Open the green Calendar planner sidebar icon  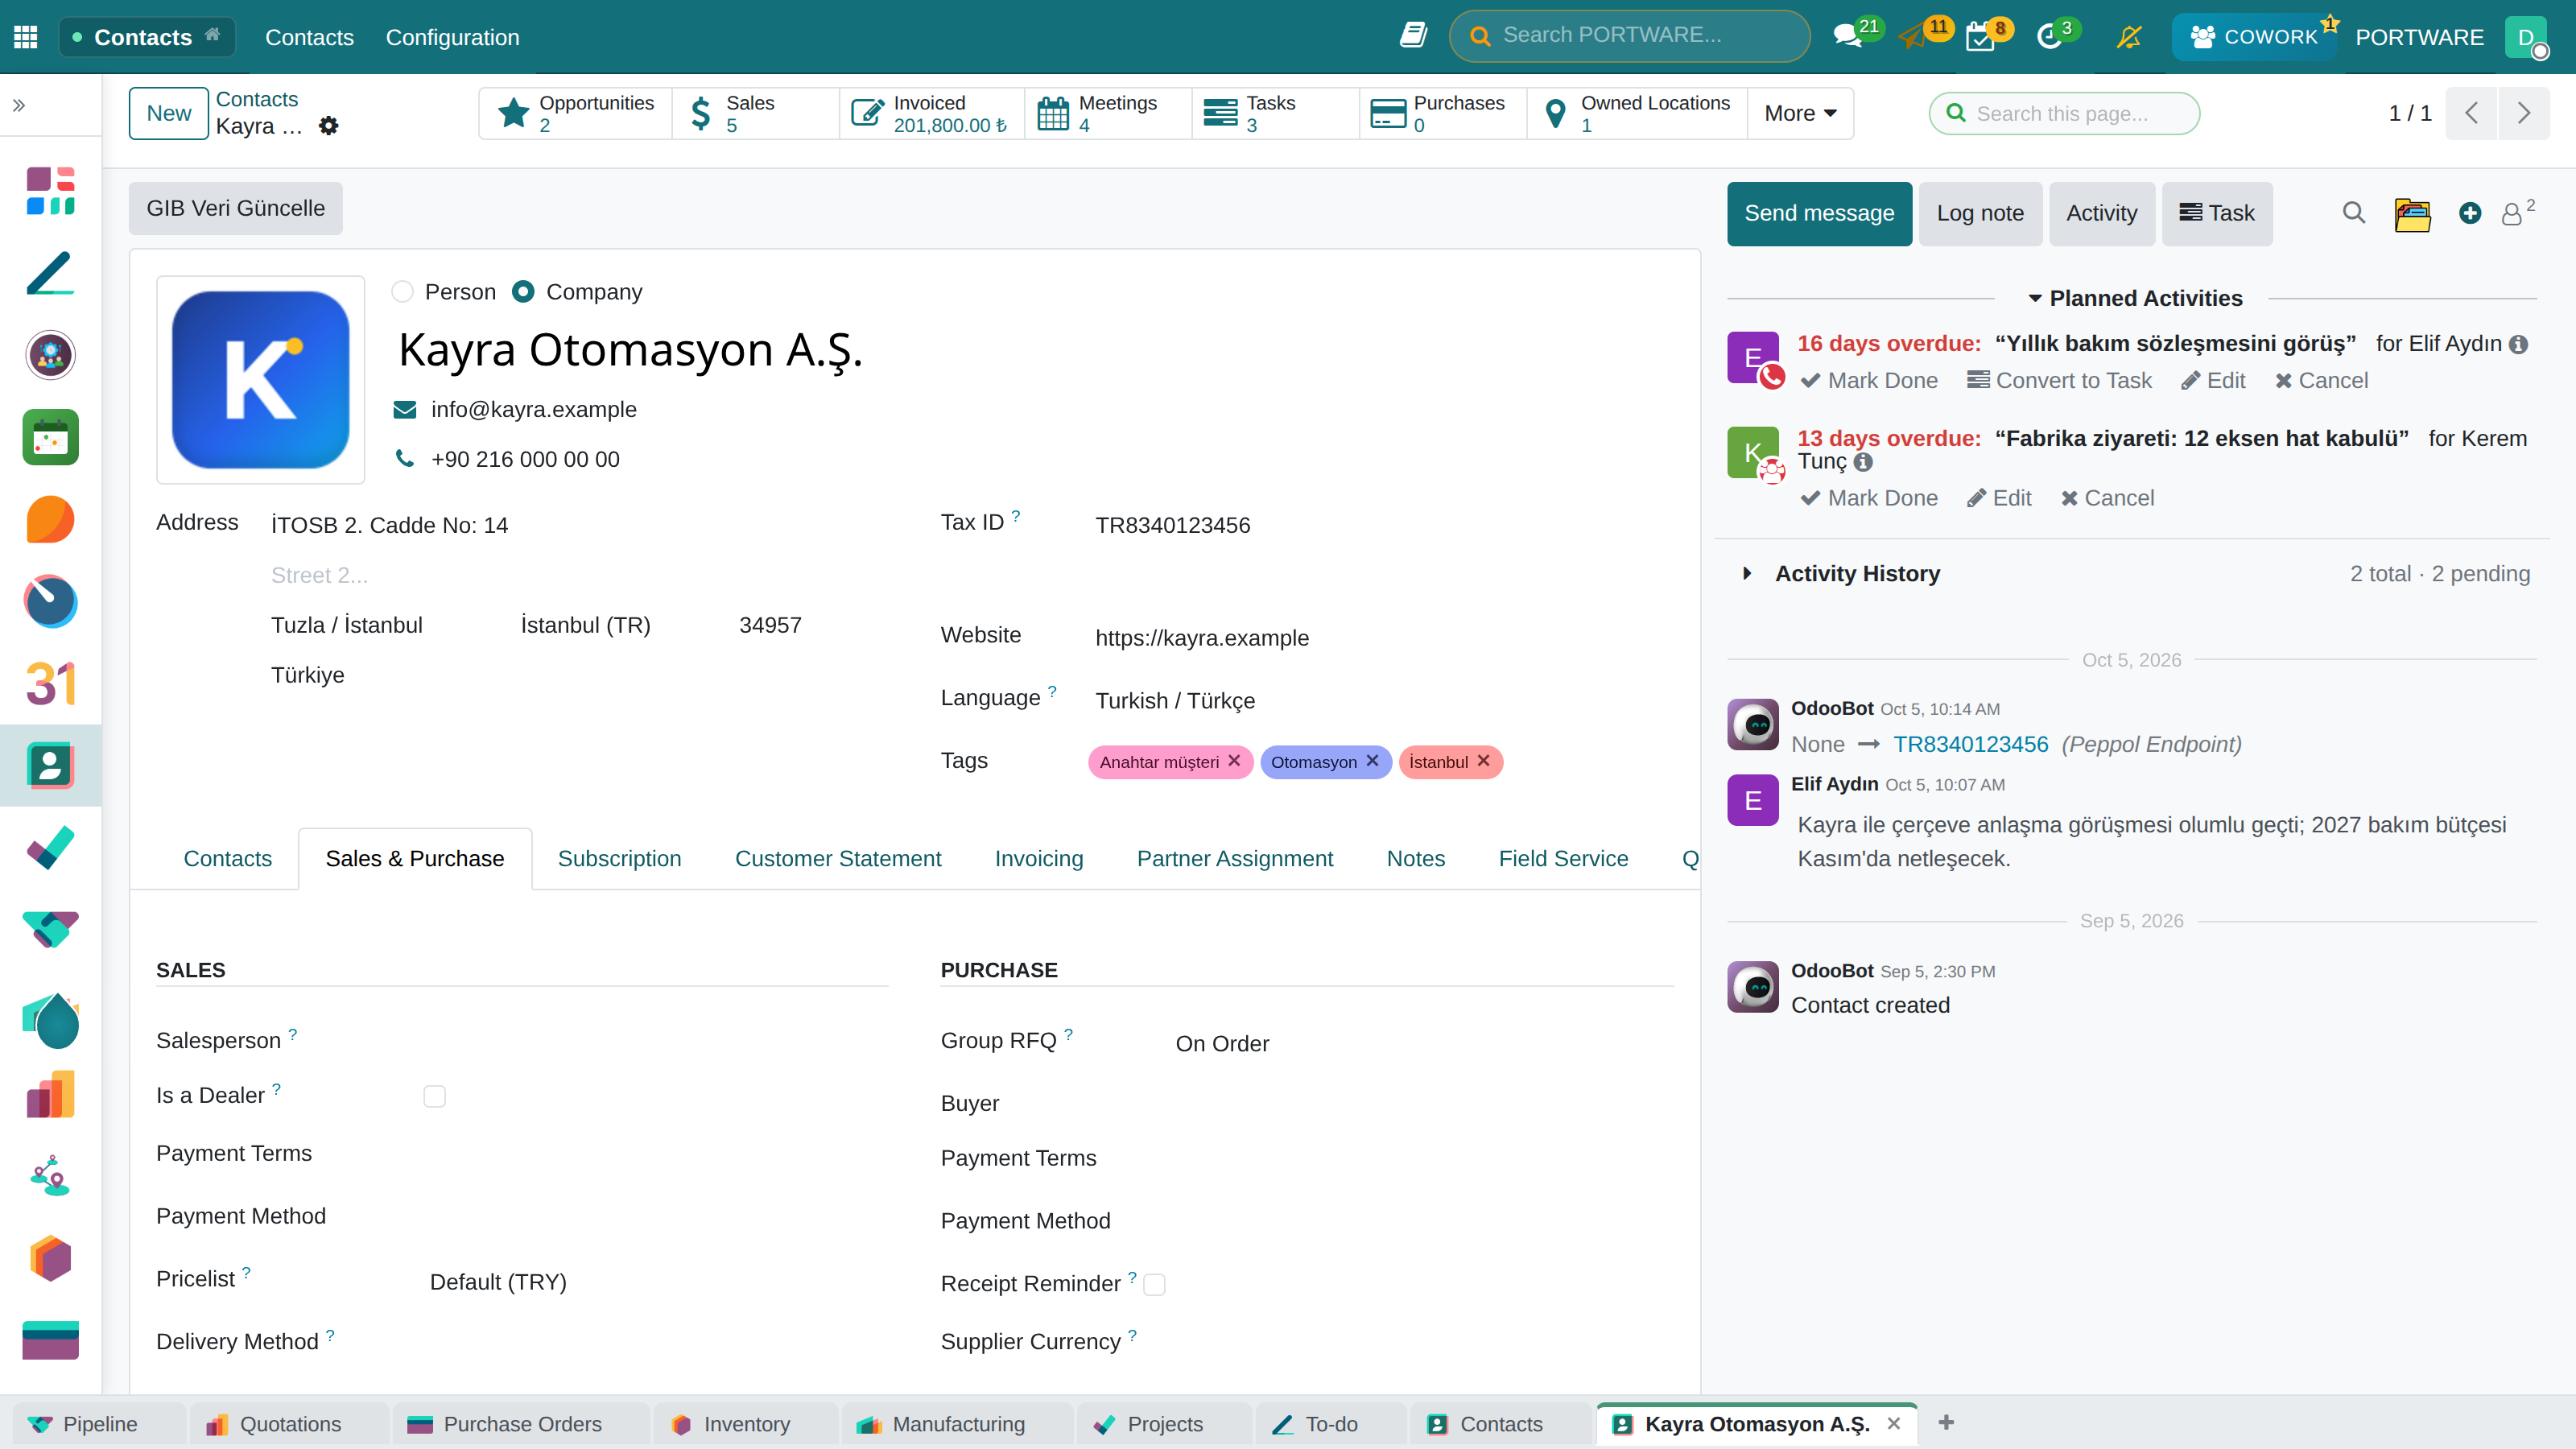(x=50, y=437)
